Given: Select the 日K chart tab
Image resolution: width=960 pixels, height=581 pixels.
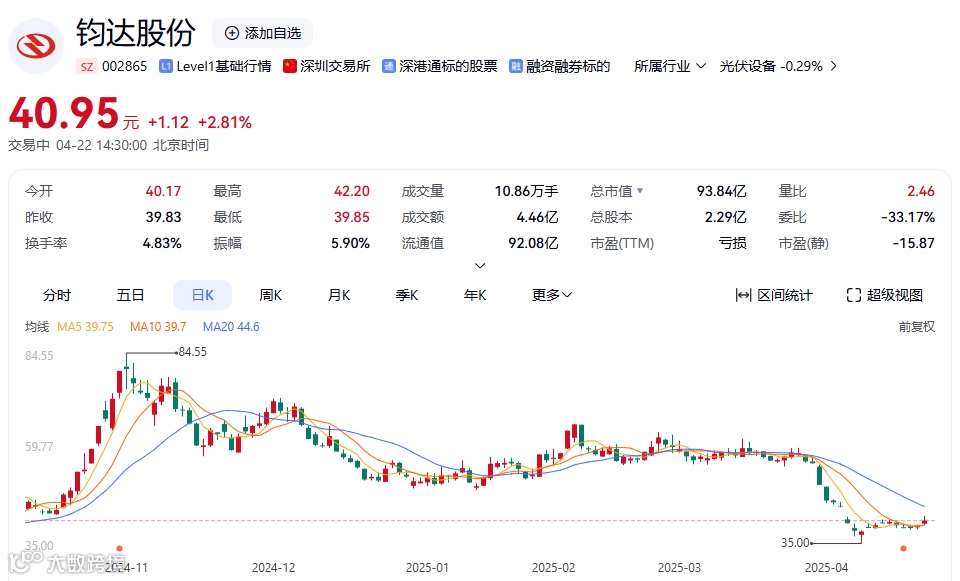Looking at the screenshot, I should click(x=203, y=295).
